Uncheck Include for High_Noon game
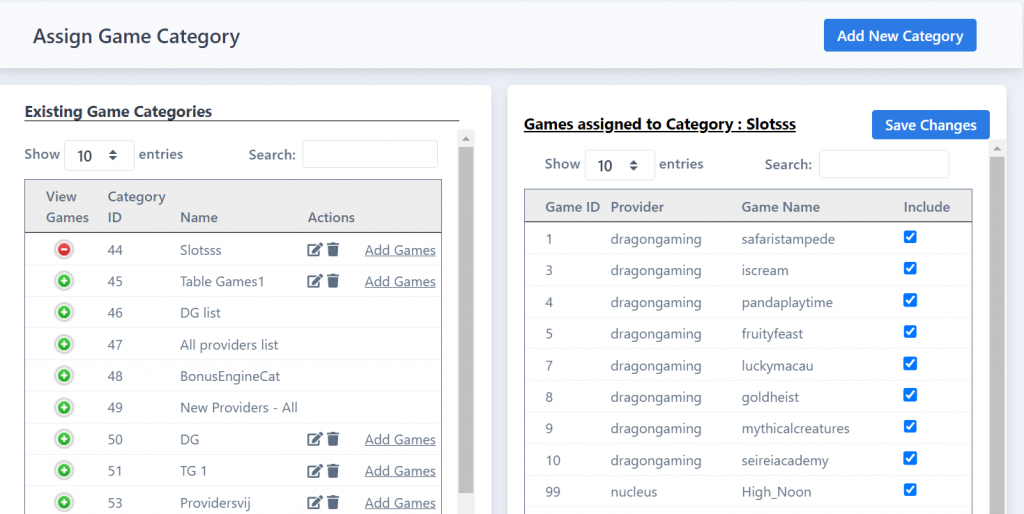Image resolution: width=1024 pixels, height=514 pixels. tap(910, 490)
